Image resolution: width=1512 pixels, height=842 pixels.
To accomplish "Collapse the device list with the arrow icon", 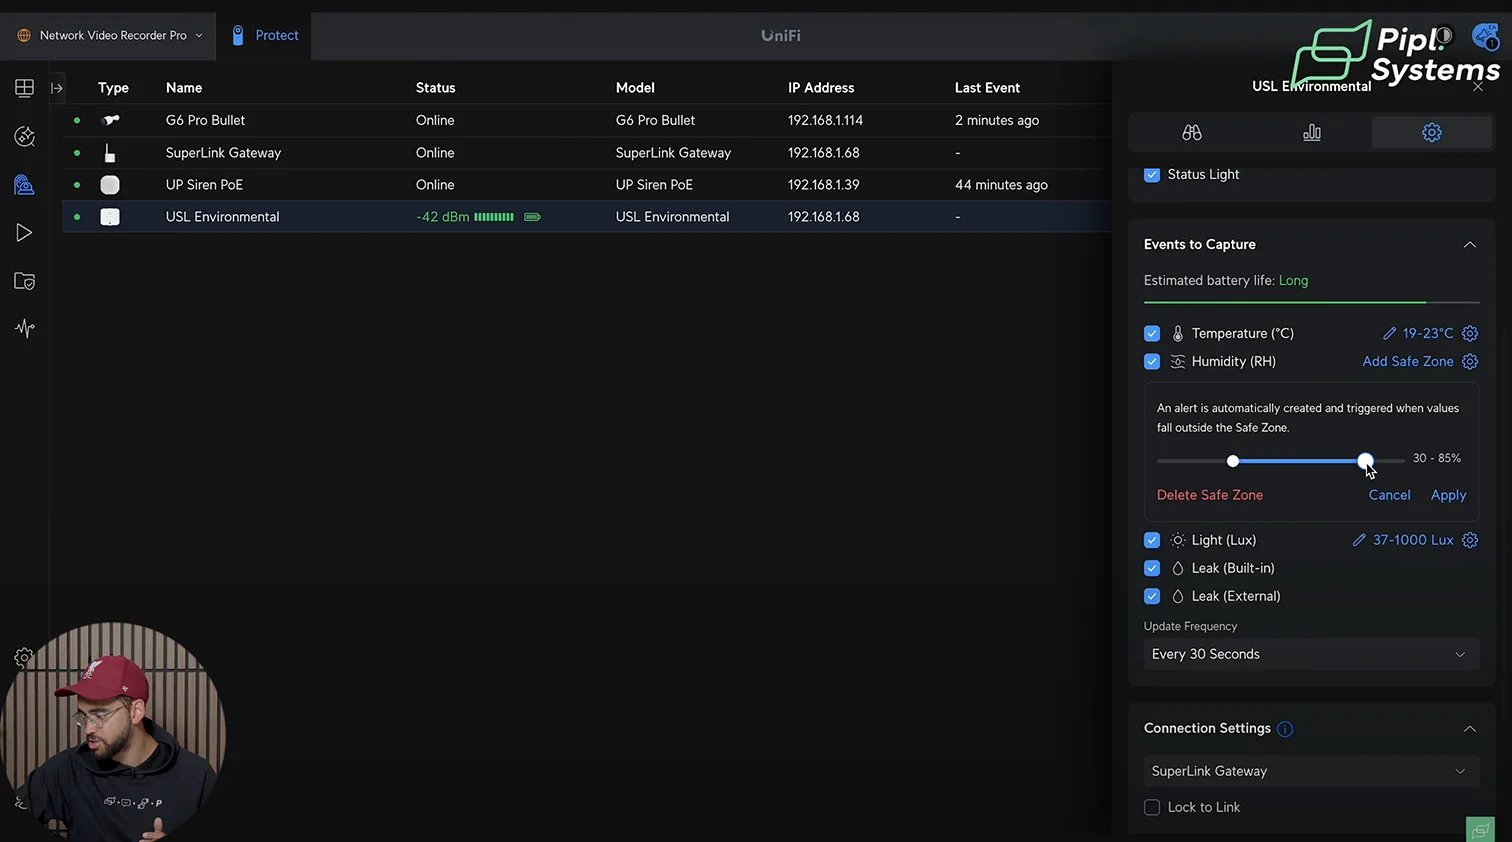I will [x=57, y=88].
